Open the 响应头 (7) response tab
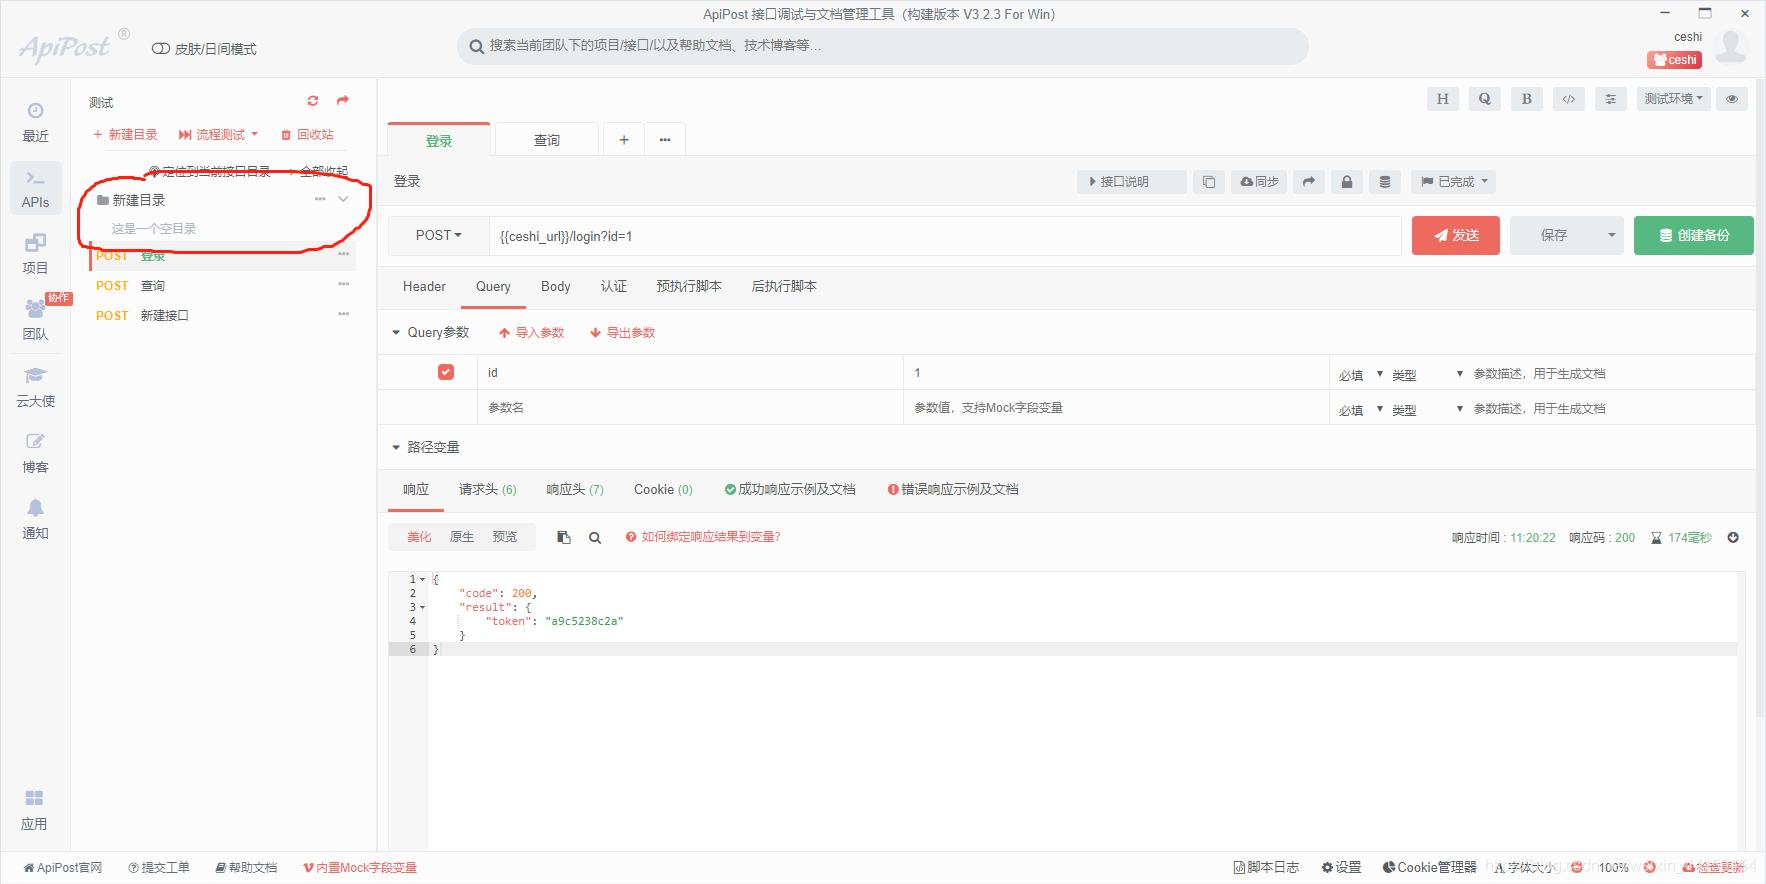The image size is (1766, 884). click(575, 489)
